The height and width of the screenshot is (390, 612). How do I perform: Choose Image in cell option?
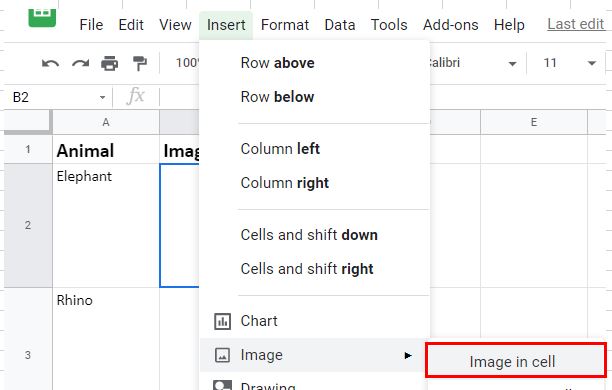pos(516,360)
